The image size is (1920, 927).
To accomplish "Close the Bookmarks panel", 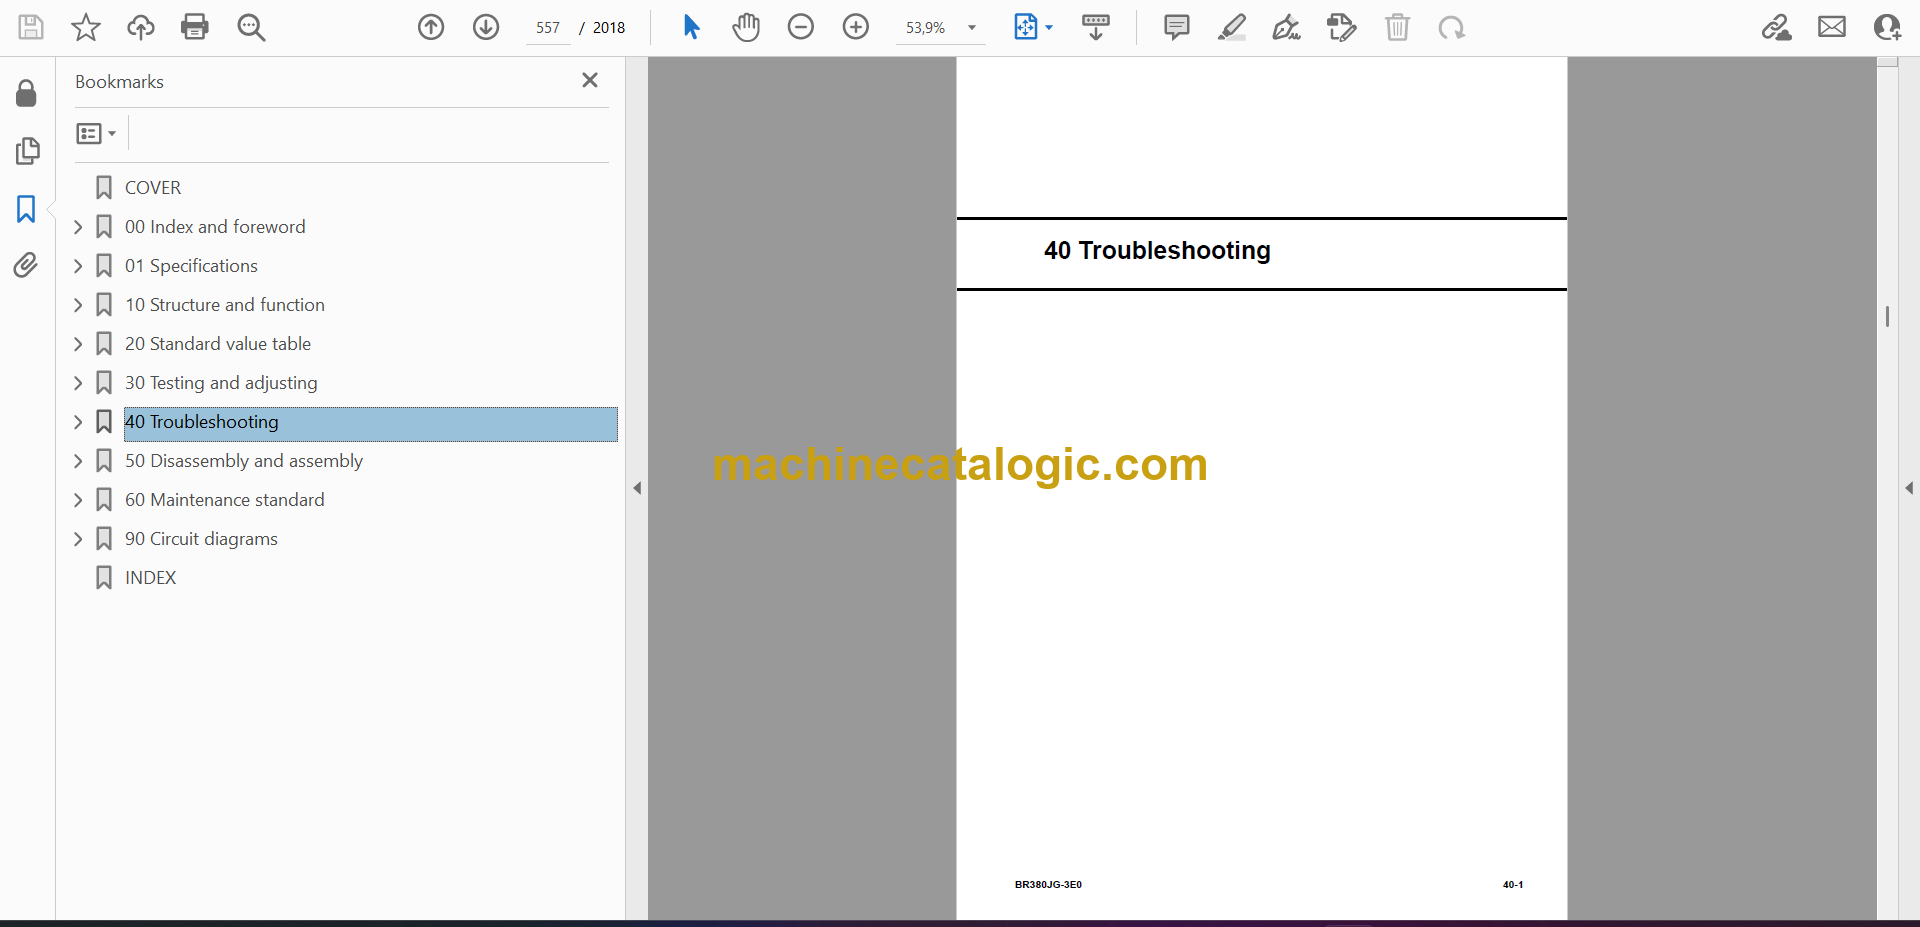I will tap(590, 80).
